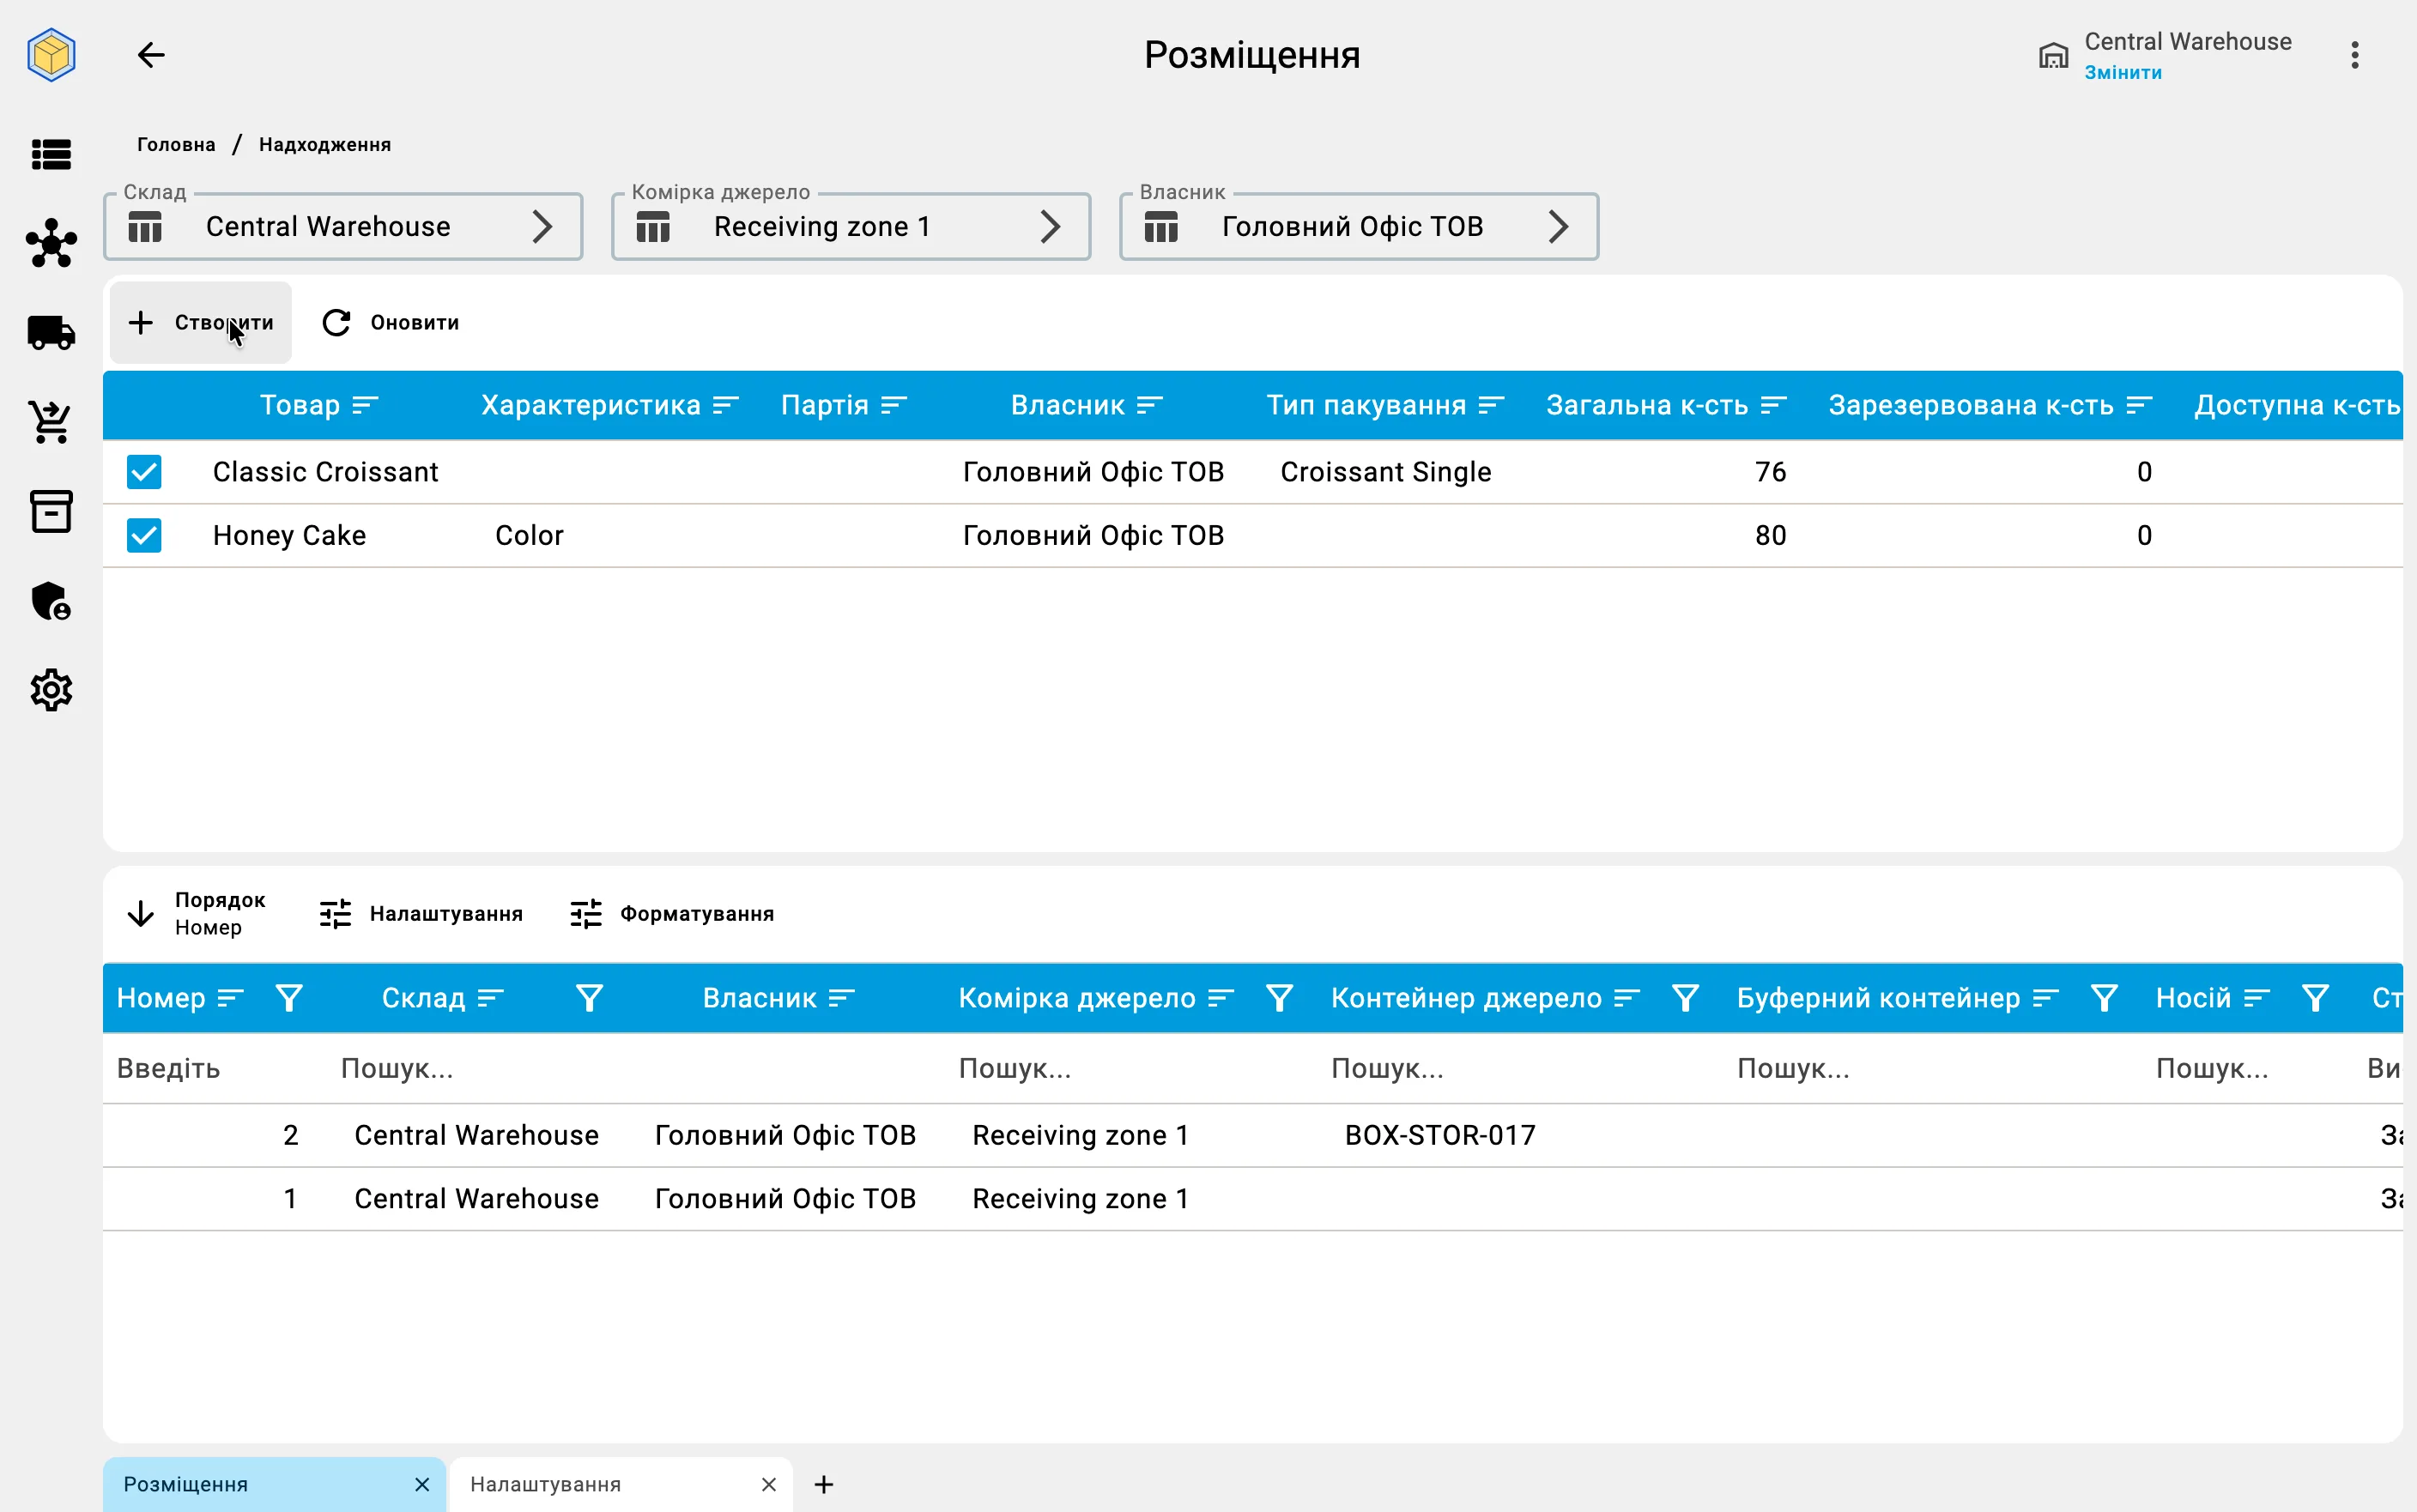
Task: Expand the Власник Головний Офіс ТОВ selector
Action: coord(1359,227)
